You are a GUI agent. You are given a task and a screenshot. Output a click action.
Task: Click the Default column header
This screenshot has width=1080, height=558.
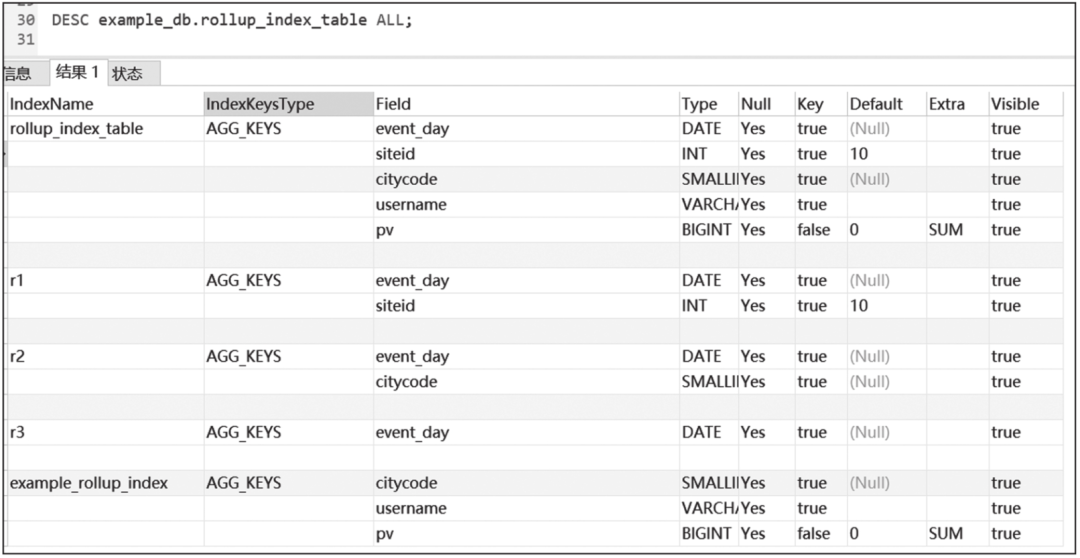point(876,104)
